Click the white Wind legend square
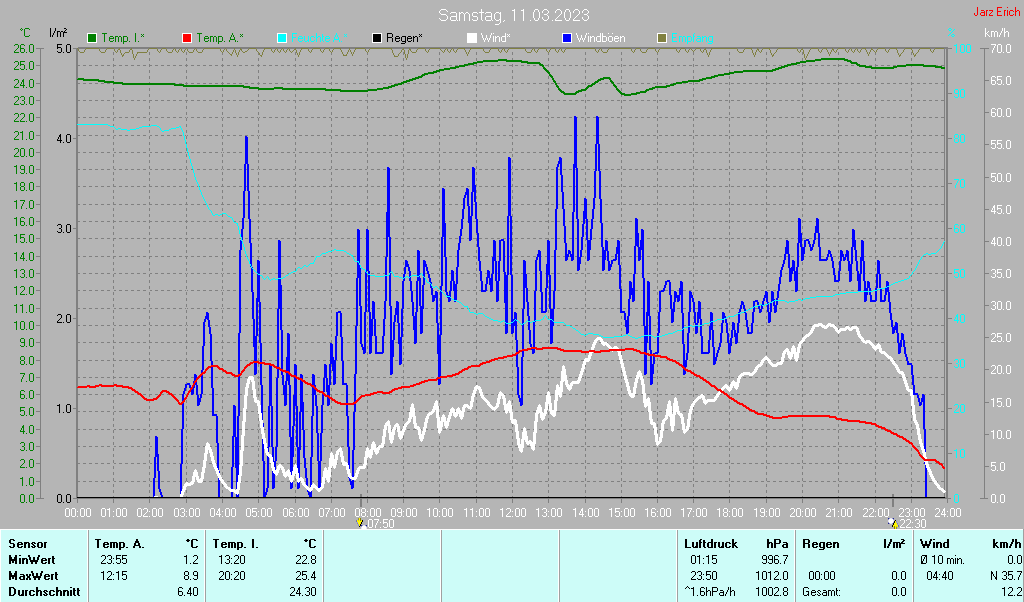Viewport: 1024px width, 602px height. (x=473, y=38)
